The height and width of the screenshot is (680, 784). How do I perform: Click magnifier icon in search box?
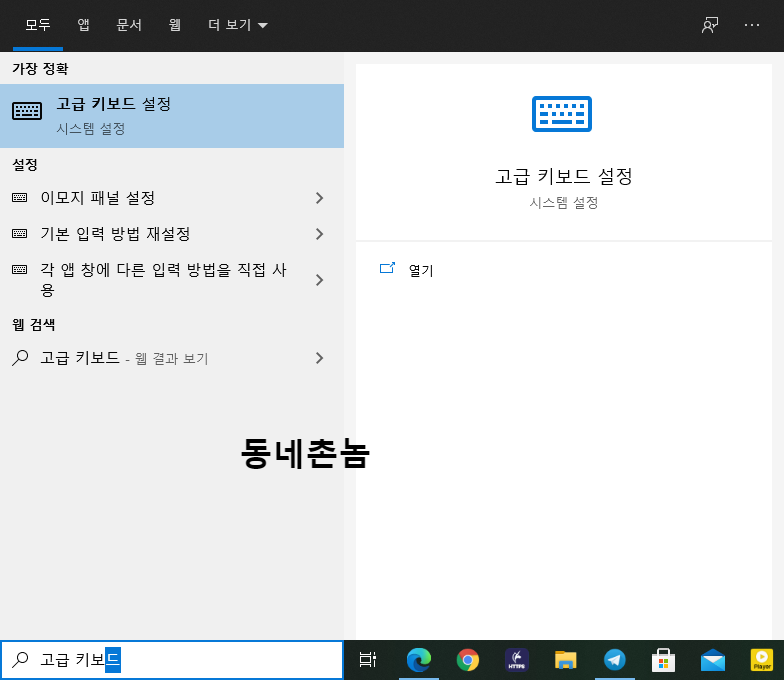tap(20, 660)
